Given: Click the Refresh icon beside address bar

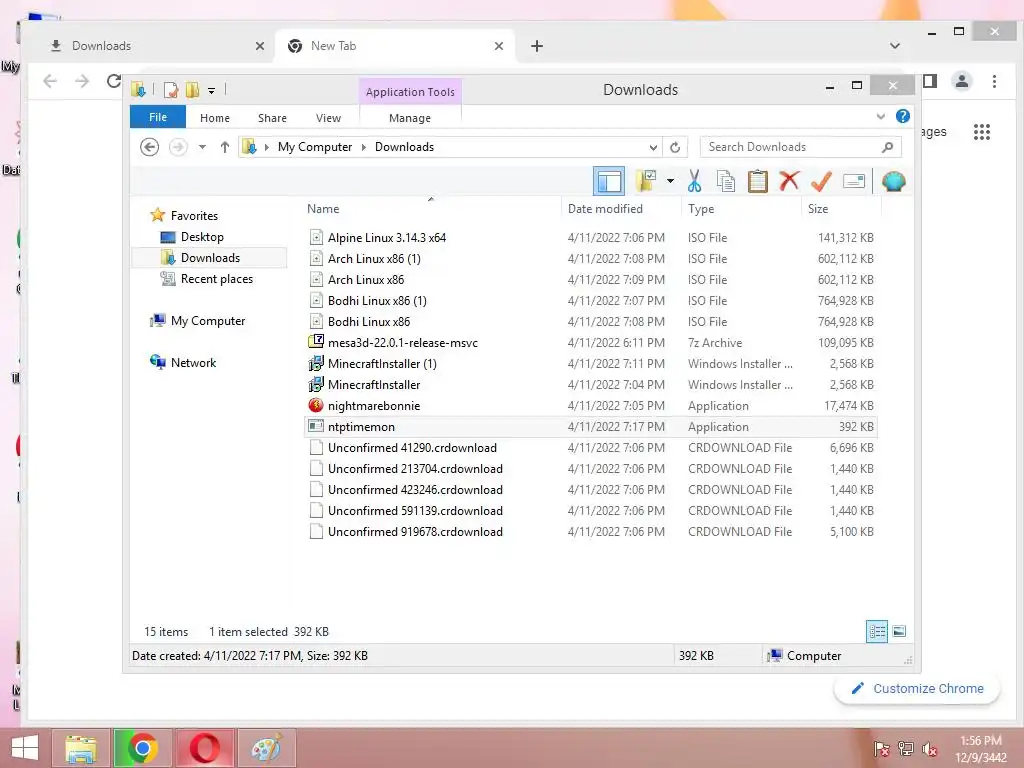Looking at the screenshot, I should click(x=675, y=148).
